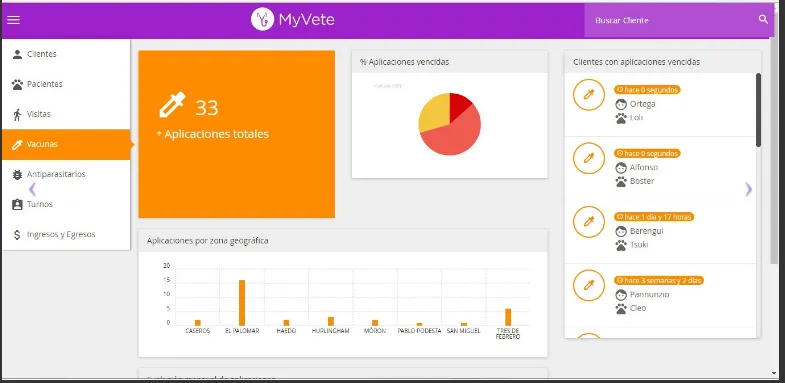Click the face icon next to Pannunzio
Screen dimensions: 785x383
(621, 295)
